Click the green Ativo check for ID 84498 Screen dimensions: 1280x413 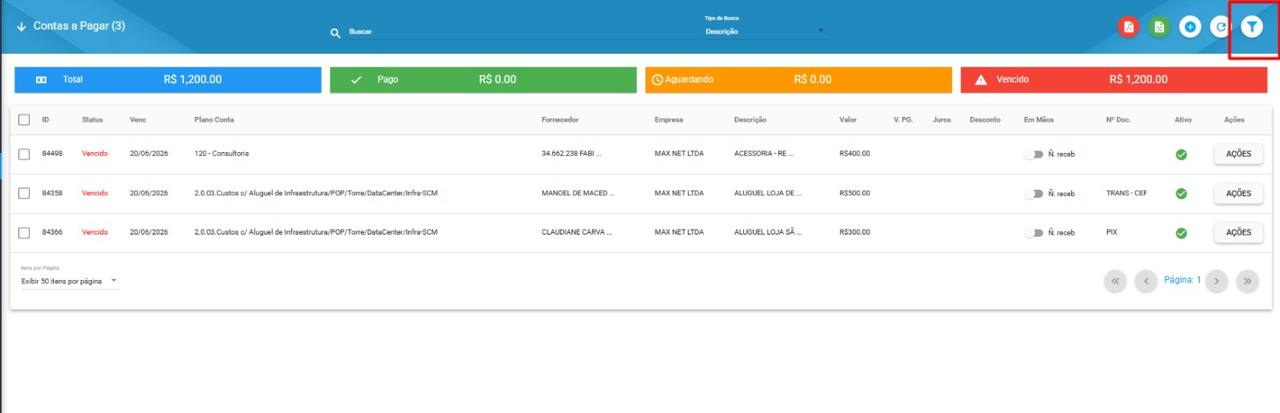(x=1181, y=154)
